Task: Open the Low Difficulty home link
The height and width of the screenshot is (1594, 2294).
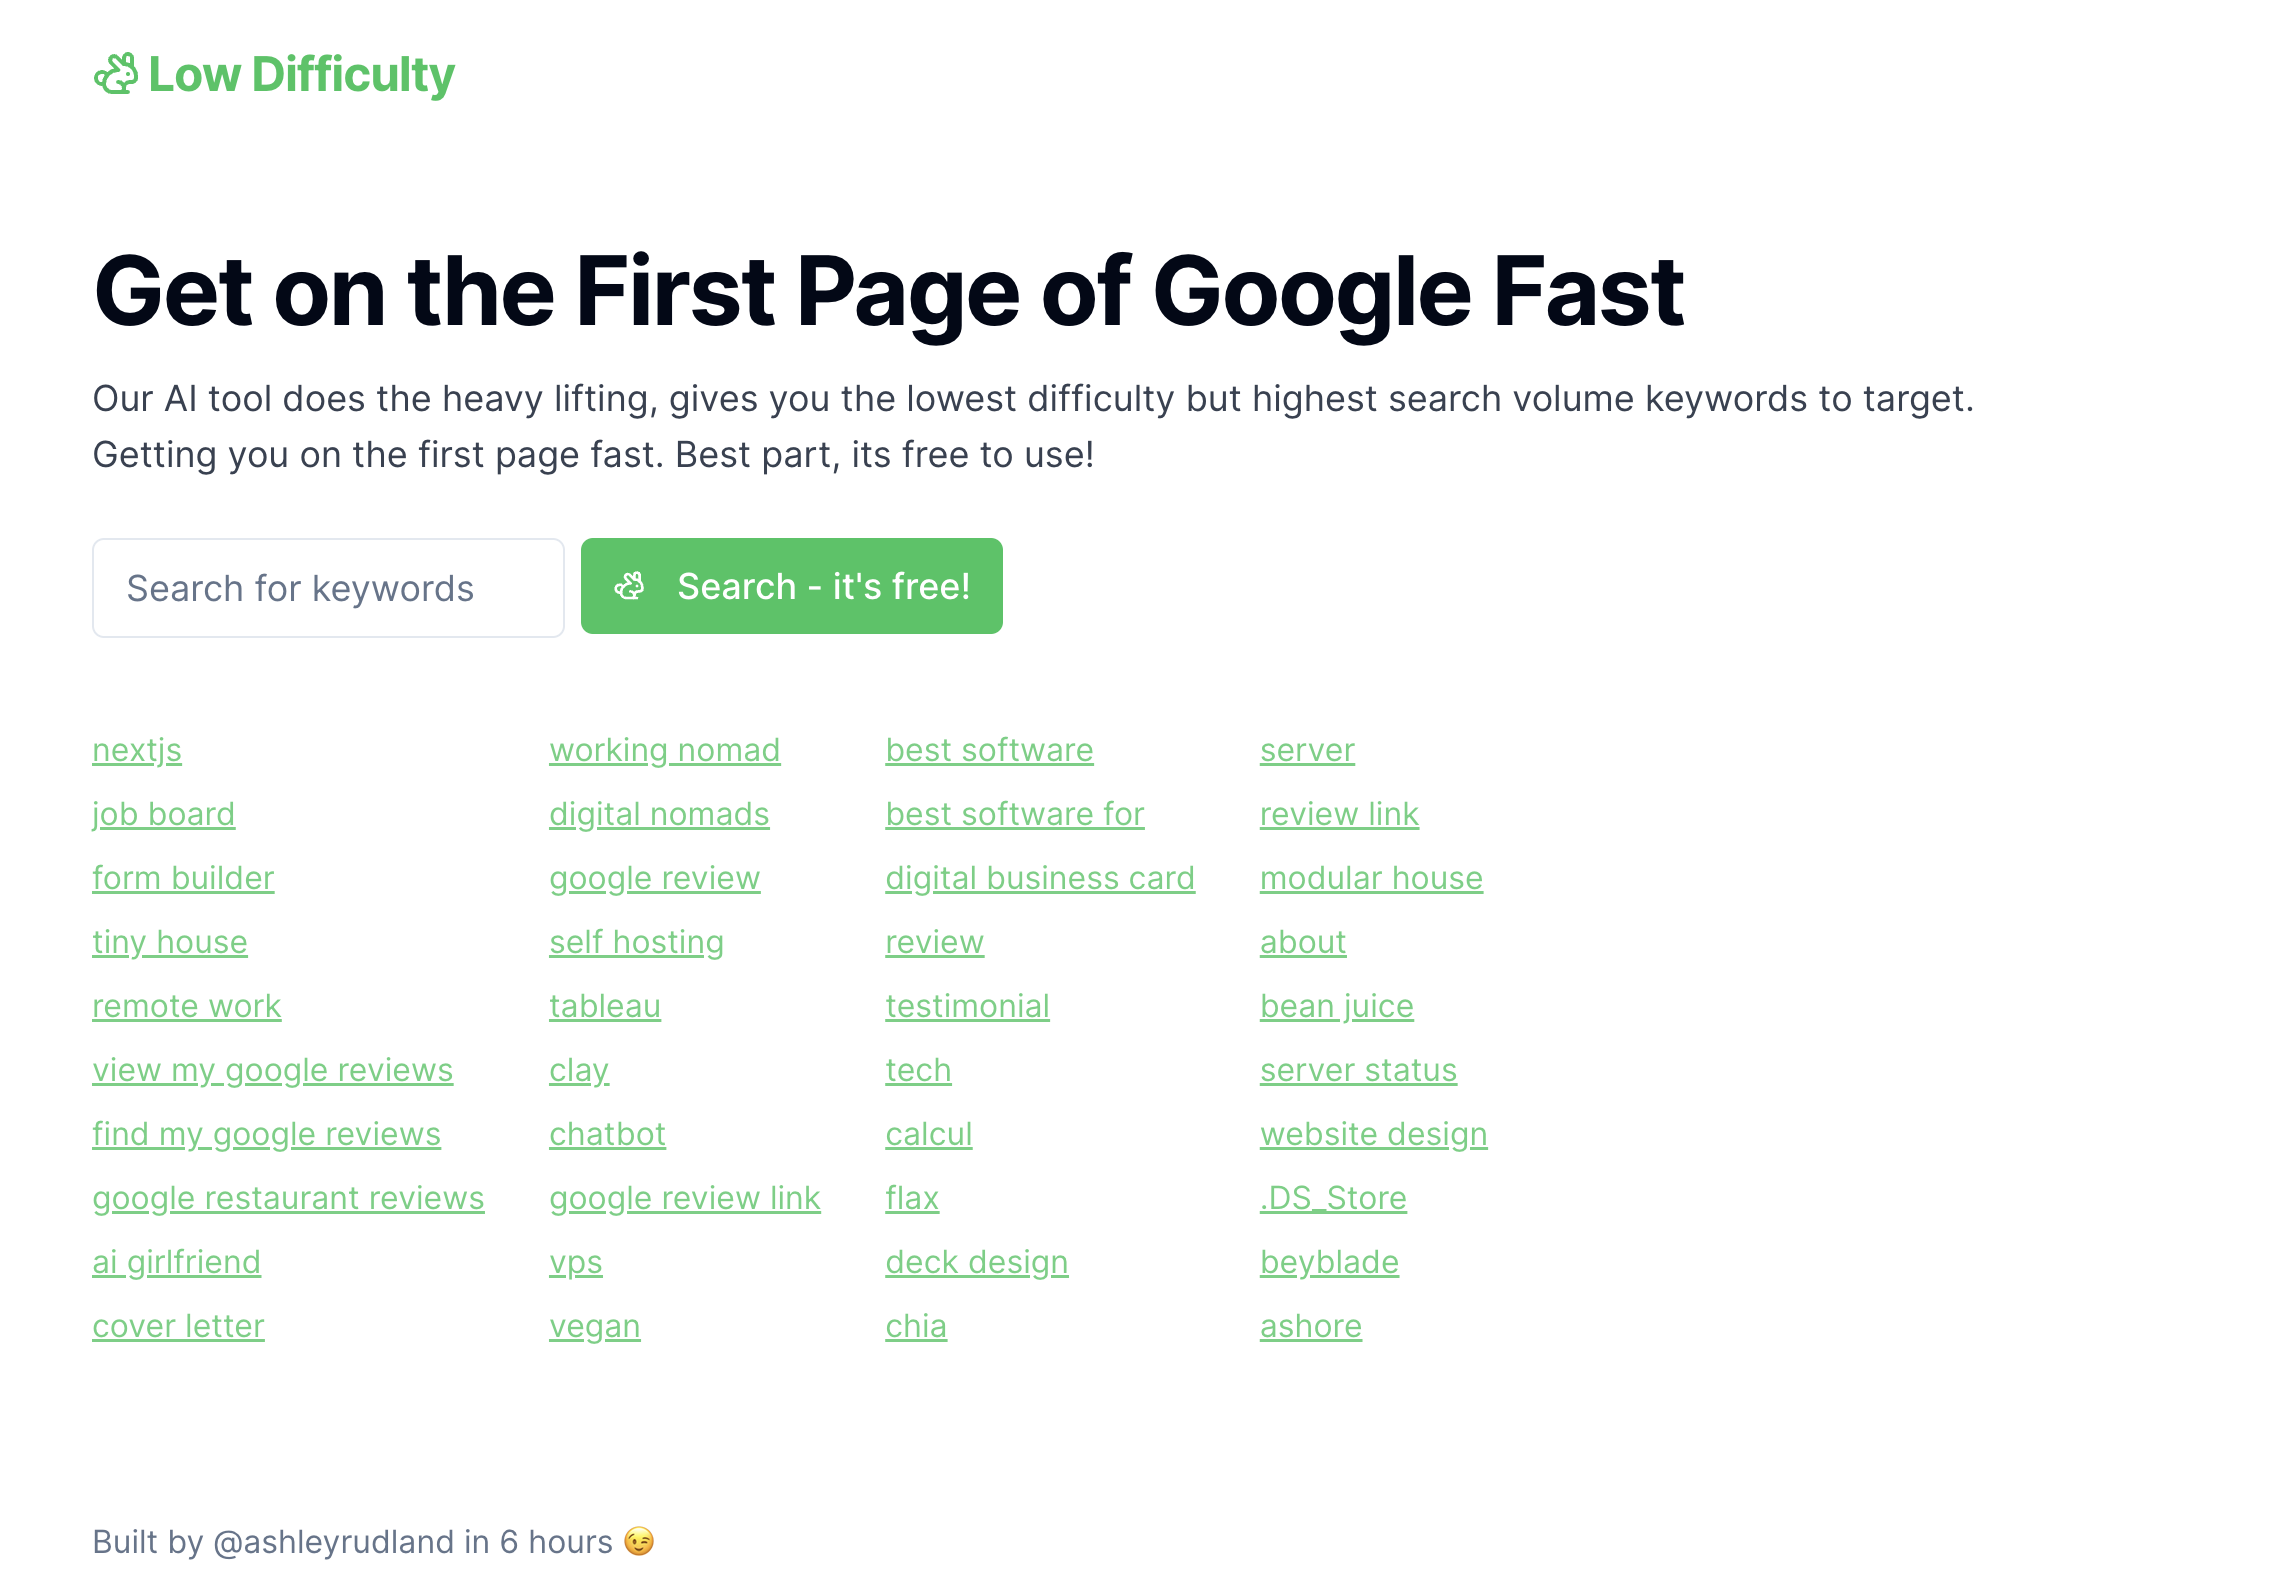Action: click(x=274, y=75)
